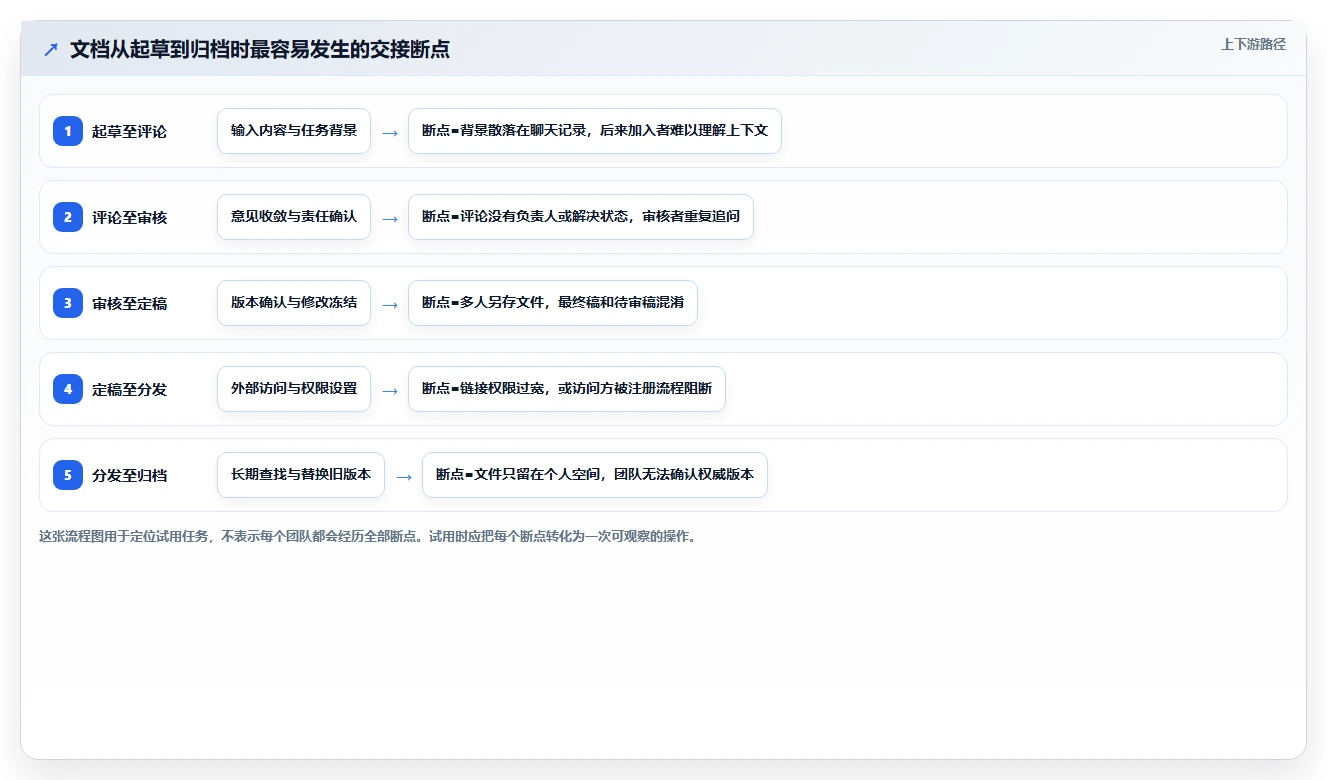Select the 长期查找与替换旧版本 box
The height and width of the screenshot is (780, 1327).
(x=301, y=475)
